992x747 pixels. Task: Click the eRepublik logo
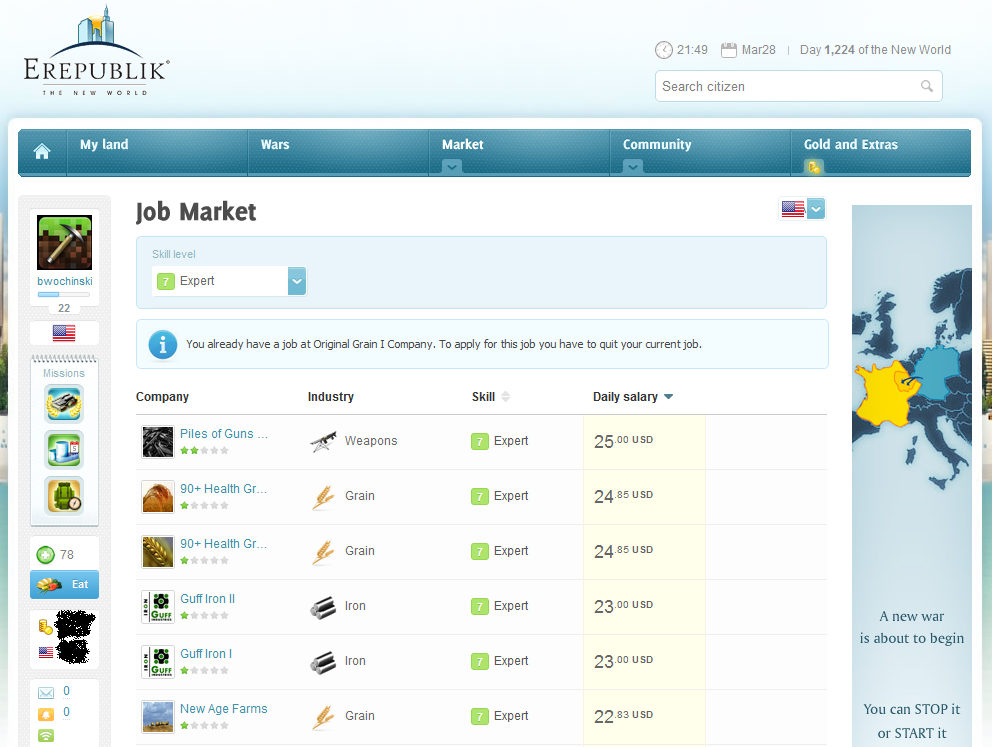click(x=96, y=51)
